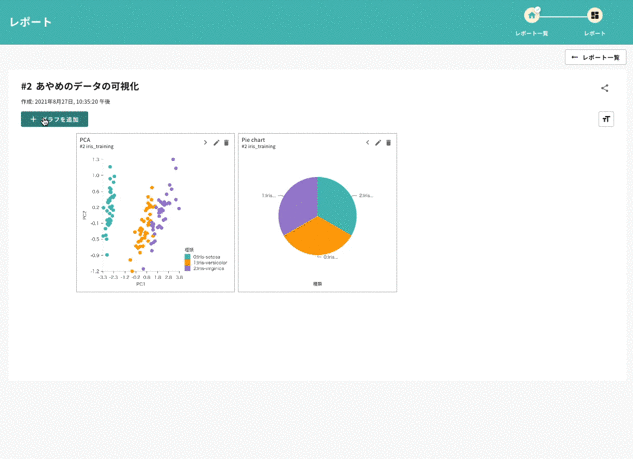Image resolution: width=633 pixels, height=459 pixels.
Task: Go back via the レポート一覧 button
Action: pos(595,58)
